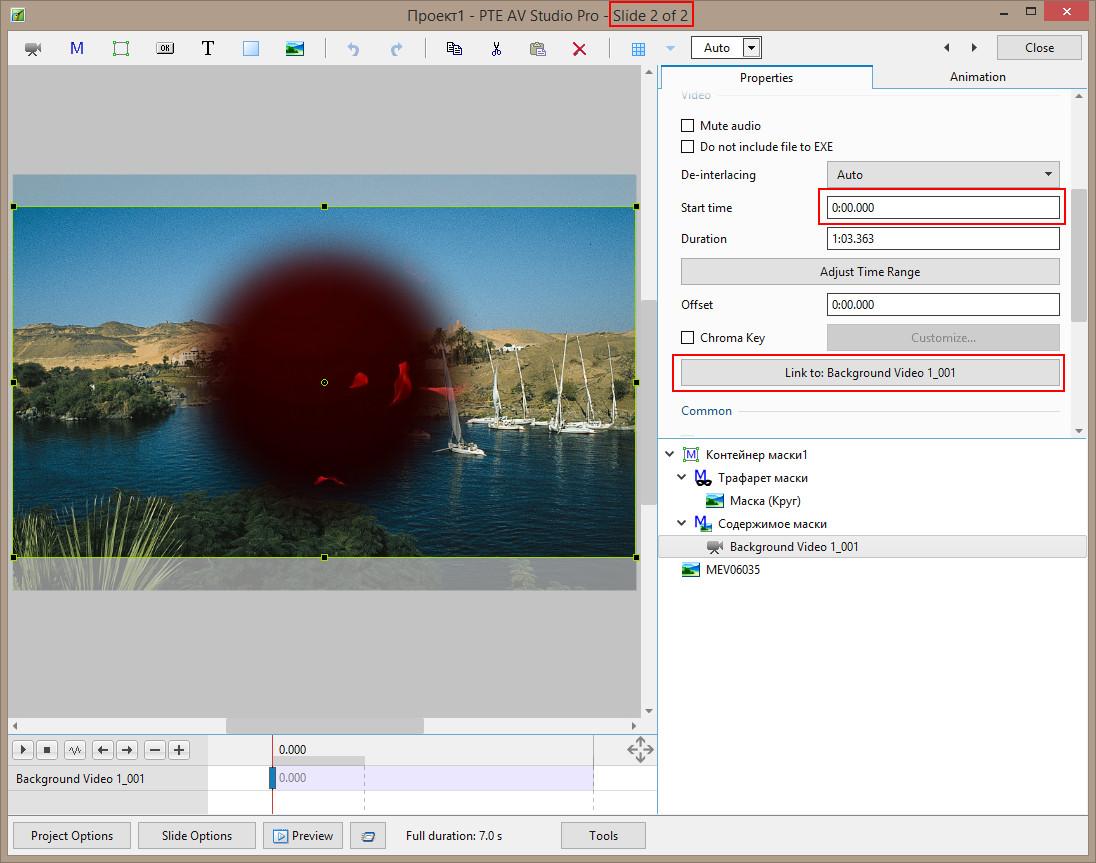Screen dimensions: 1096x863
Task: Add an image object from the toolbar
Action: click(294, 48)
